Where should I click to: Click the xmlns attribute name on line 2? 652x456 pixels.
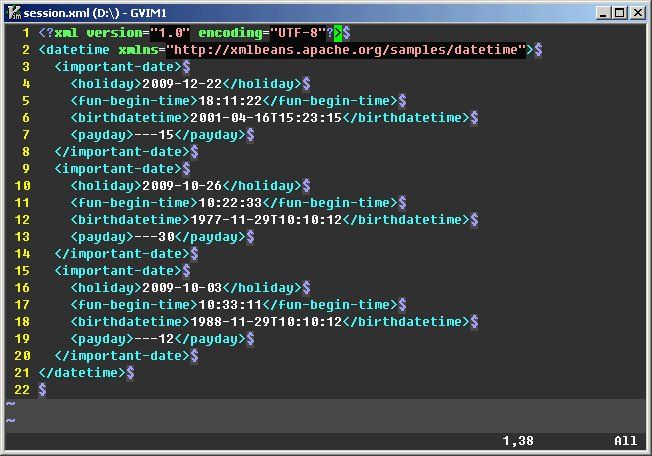138,50
